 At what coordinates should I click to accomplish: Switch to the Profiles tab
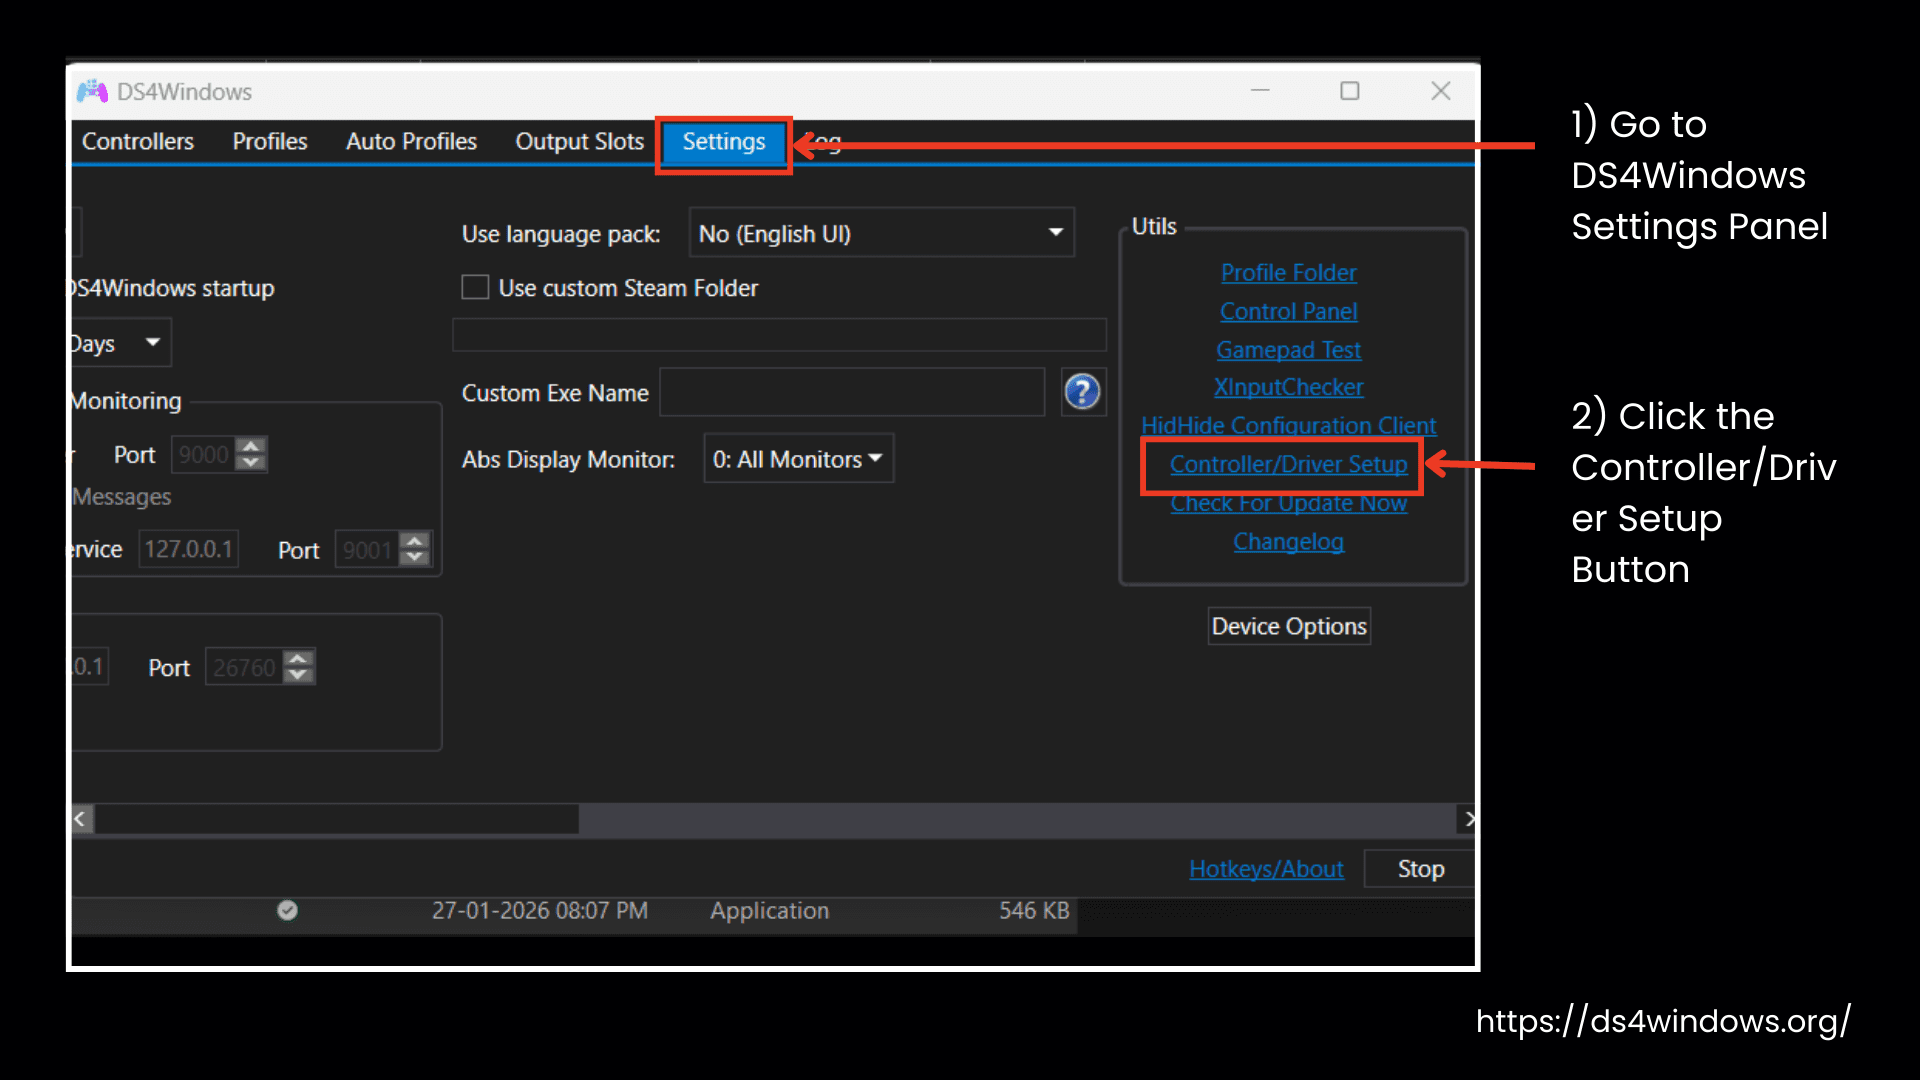[270, 142]
